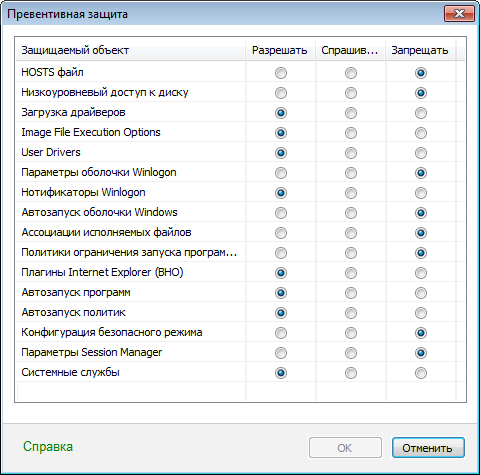Click the OK button
The image size is (480, 475).
[x=345, y=448]
